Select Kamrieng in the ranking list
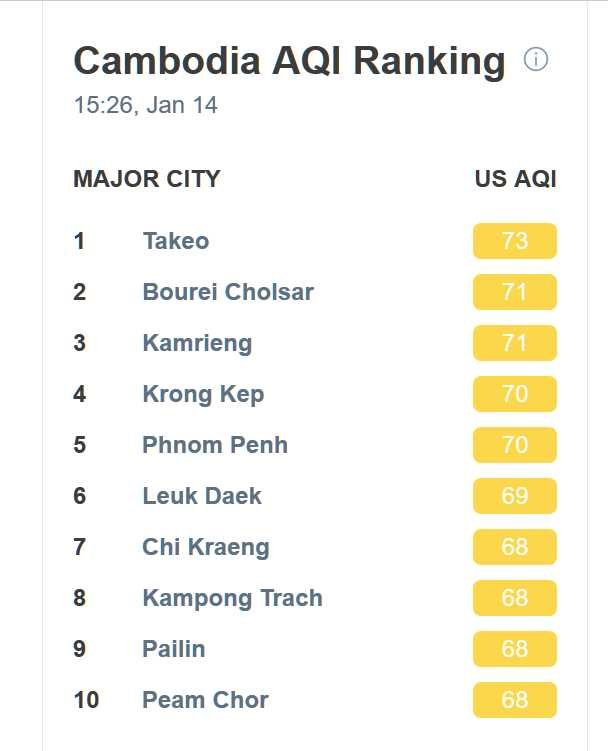Image resolution: width=608 pixels, height=751 pixels. coord(197,343)
